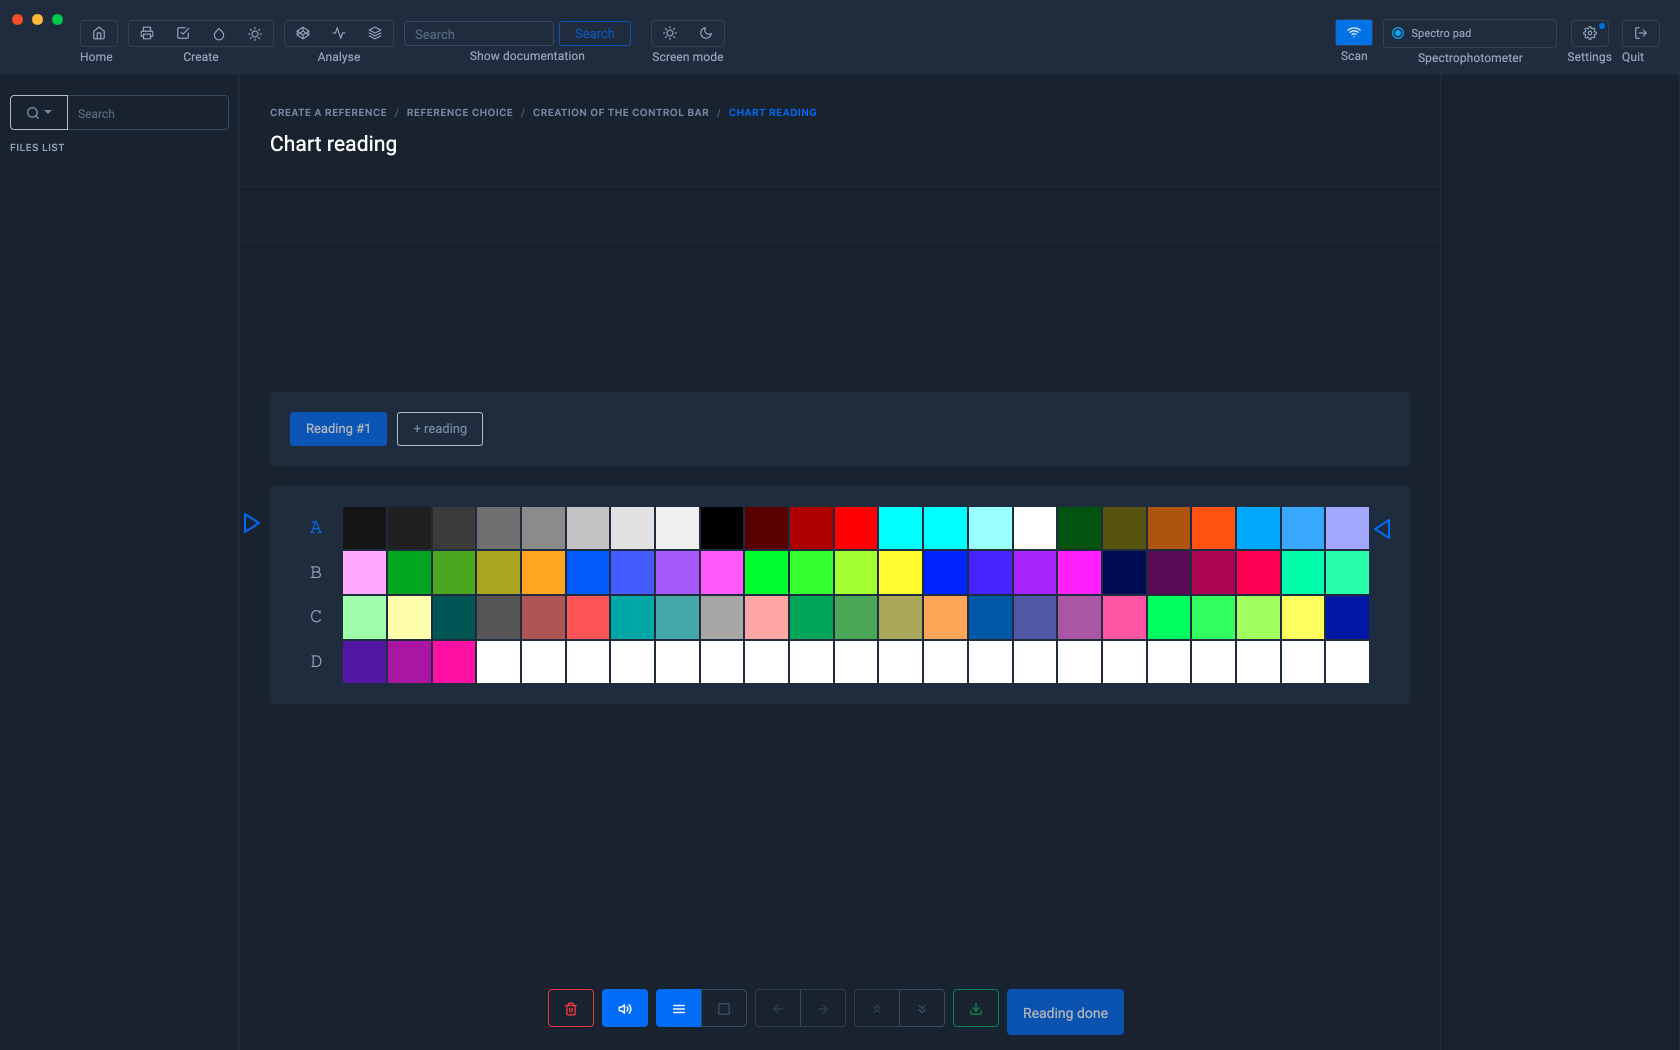
Task: Select row B label
Action: tap(316, 573)
